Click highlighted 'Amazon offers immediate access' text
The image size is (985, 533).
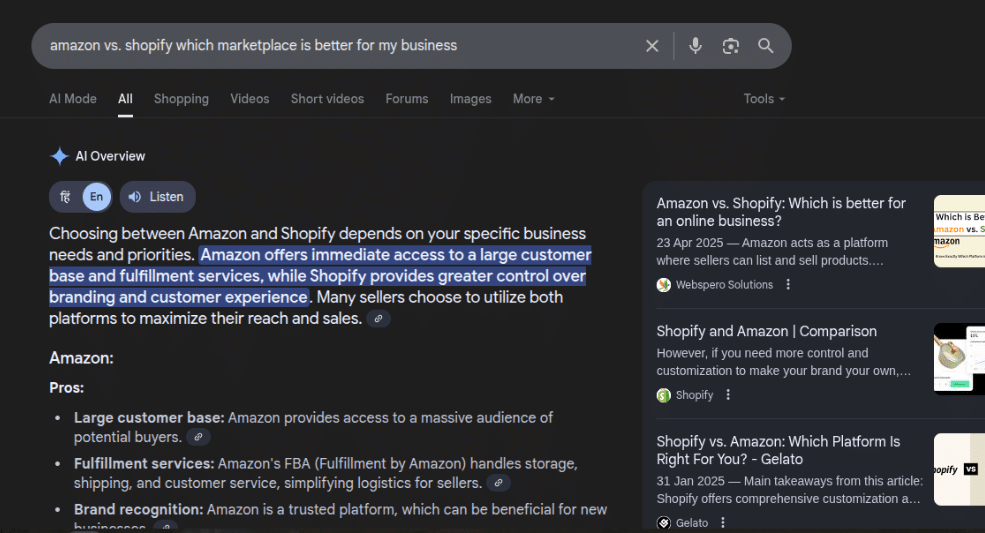click(x=320, y=276)
